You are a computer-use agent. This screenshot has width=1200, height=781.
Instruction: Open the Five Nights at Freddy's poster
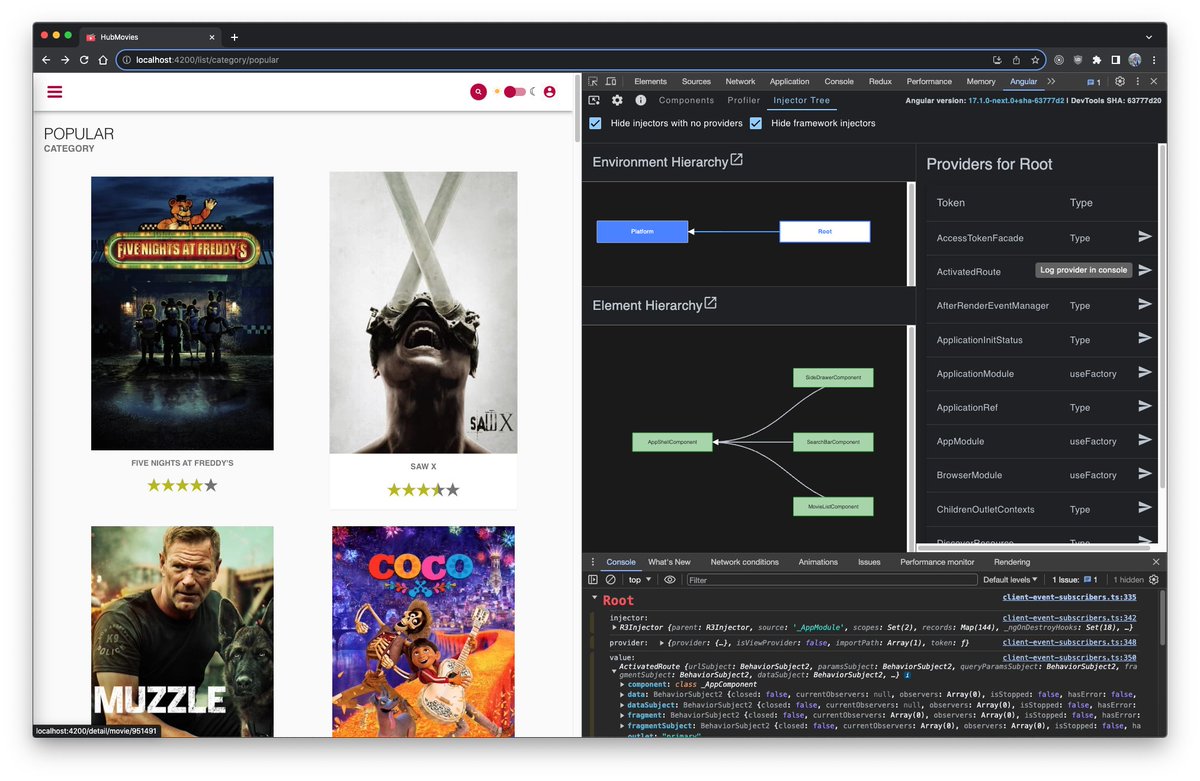point(182,313)
